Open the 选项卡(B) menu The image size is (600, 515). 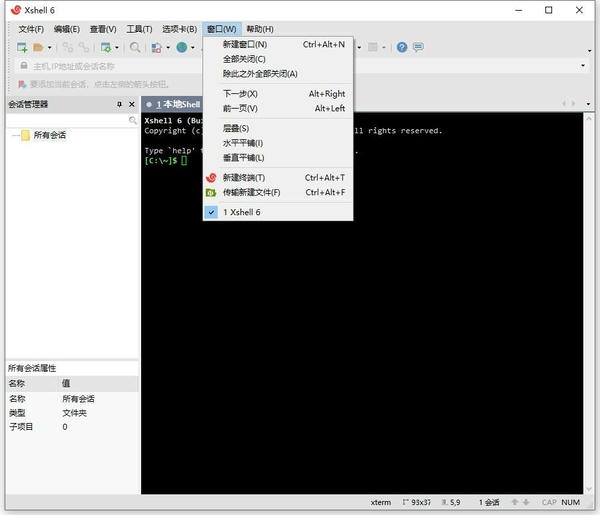(x=179, y=29)
